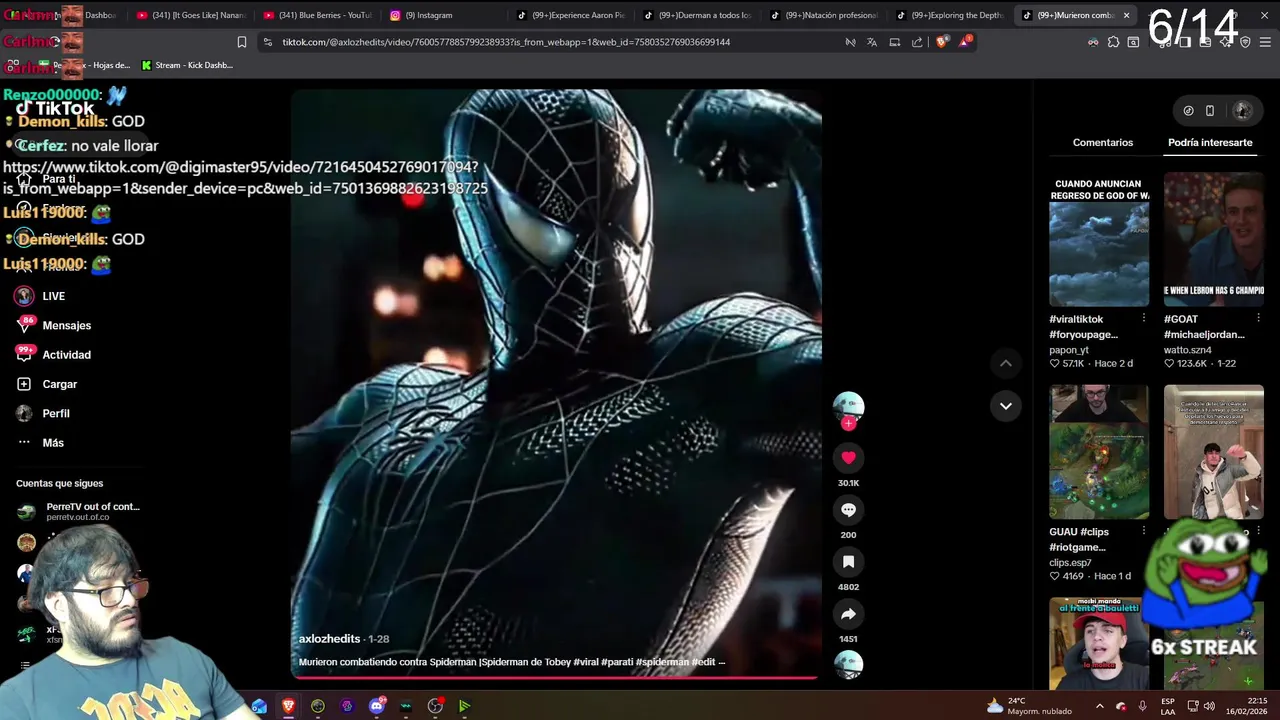Open the comments bubble showing 200
1280x720 pixels.
click(848, 510)
